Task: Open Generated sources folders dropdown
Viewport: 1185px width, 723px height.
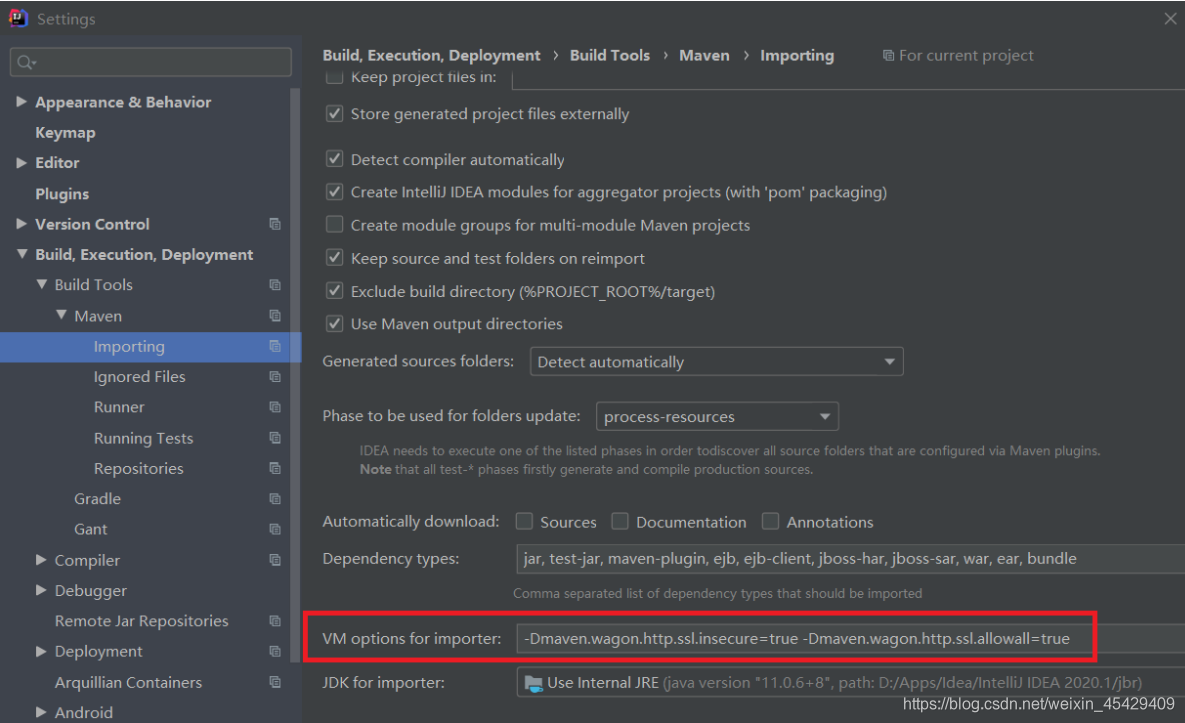Action: point(716,362)
